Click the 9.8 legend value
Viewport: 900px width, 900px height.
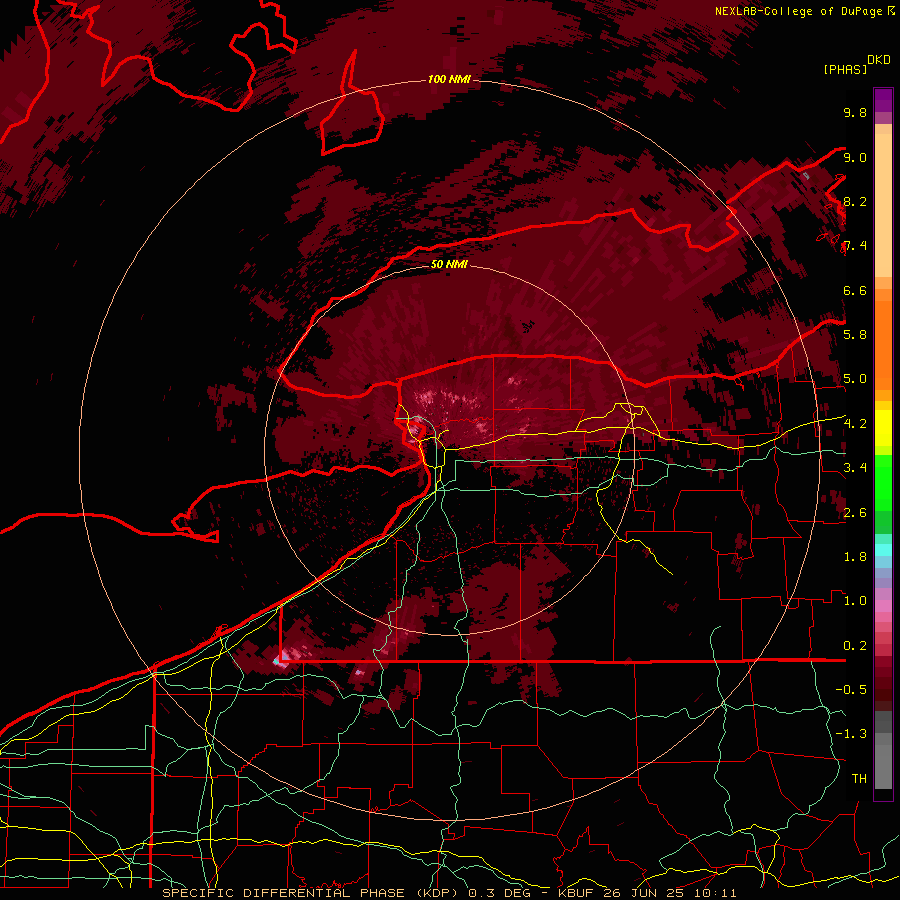click(x=855, y=112)
